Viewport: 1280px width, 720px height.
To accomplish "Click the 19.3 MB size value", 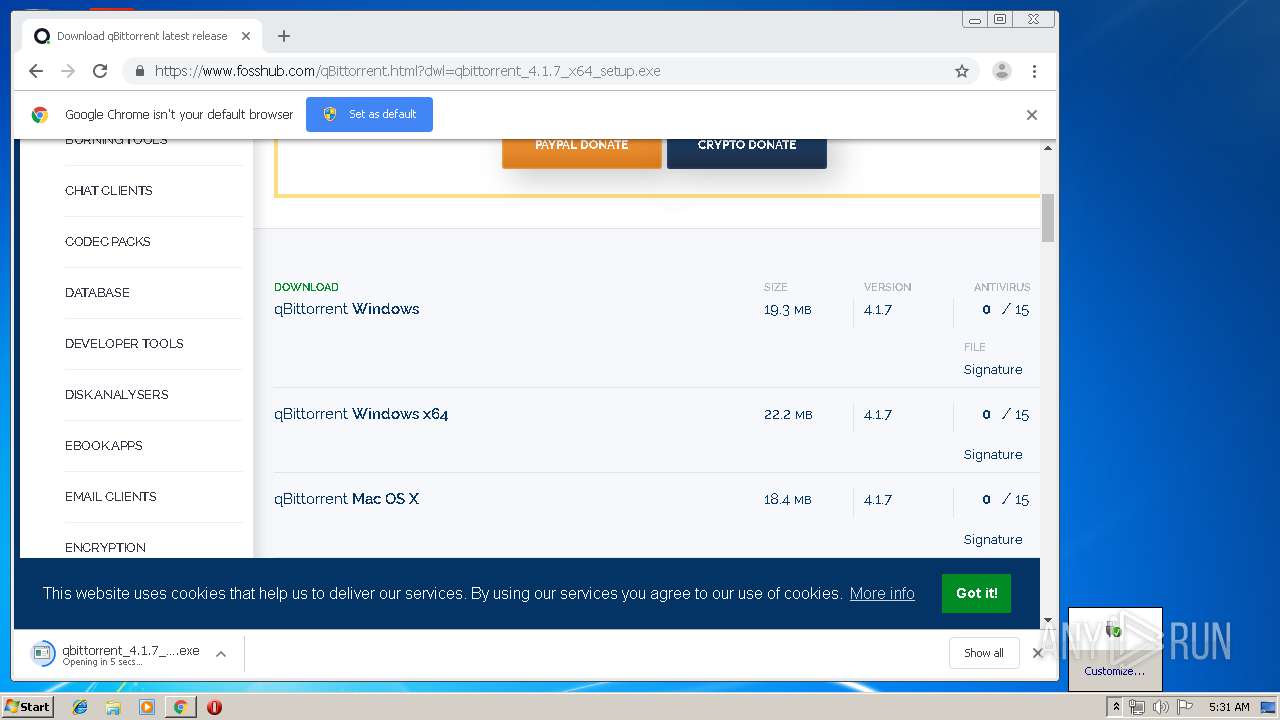I will pos(788,310).
